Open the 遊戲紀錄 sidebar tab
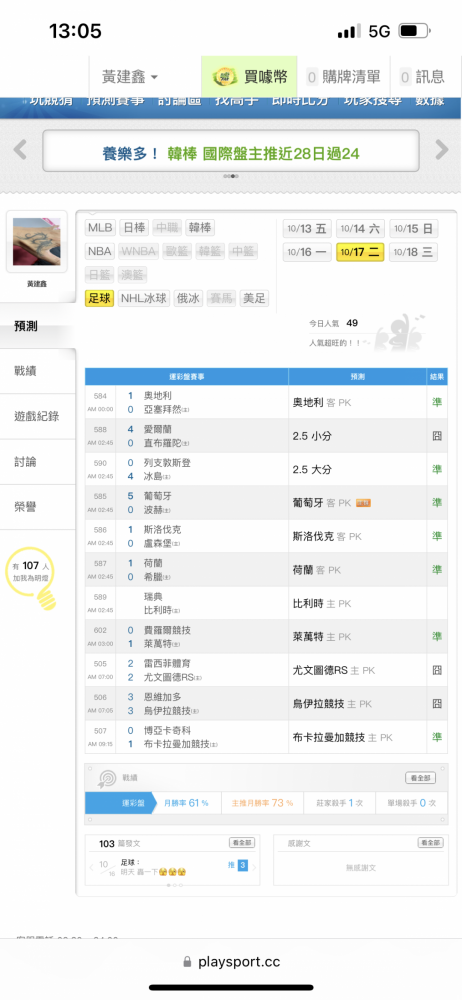 [x=37, y=416]
